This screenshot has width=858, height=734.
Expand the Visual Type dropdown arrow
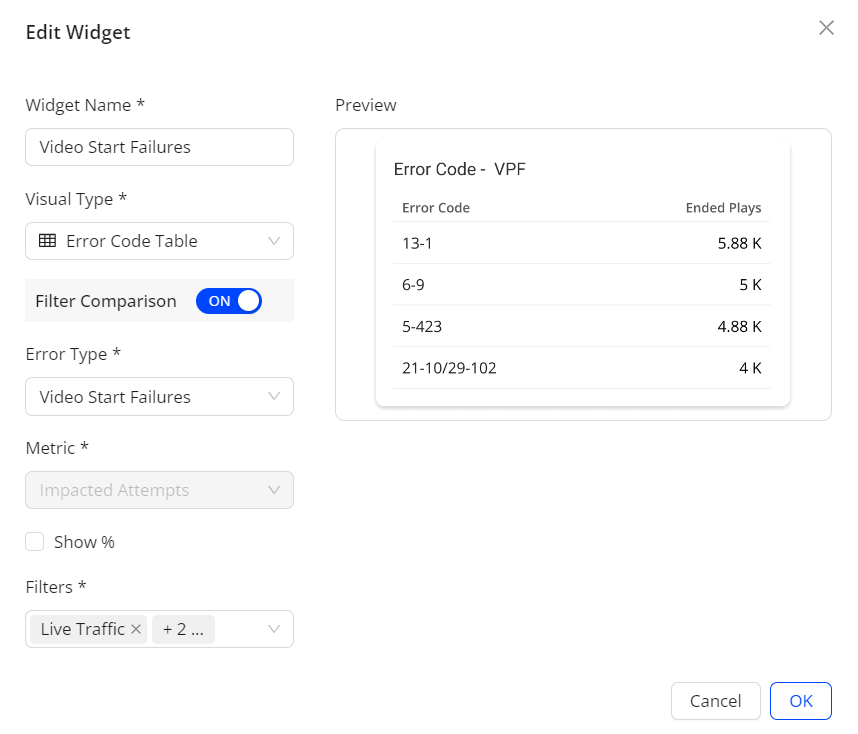[274, 241]
